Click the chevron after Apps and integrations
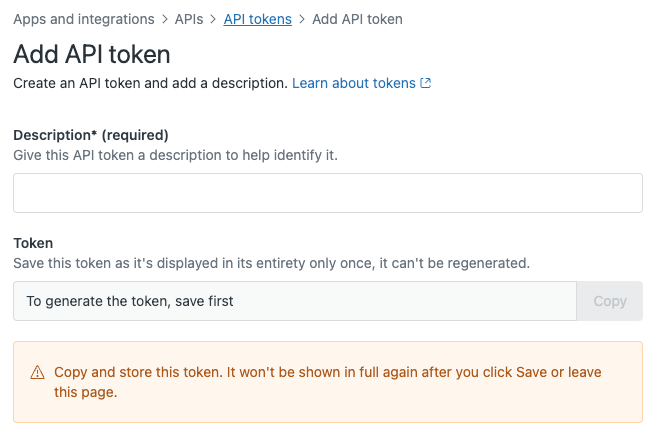The image size is (659, 445). (165, 19)
